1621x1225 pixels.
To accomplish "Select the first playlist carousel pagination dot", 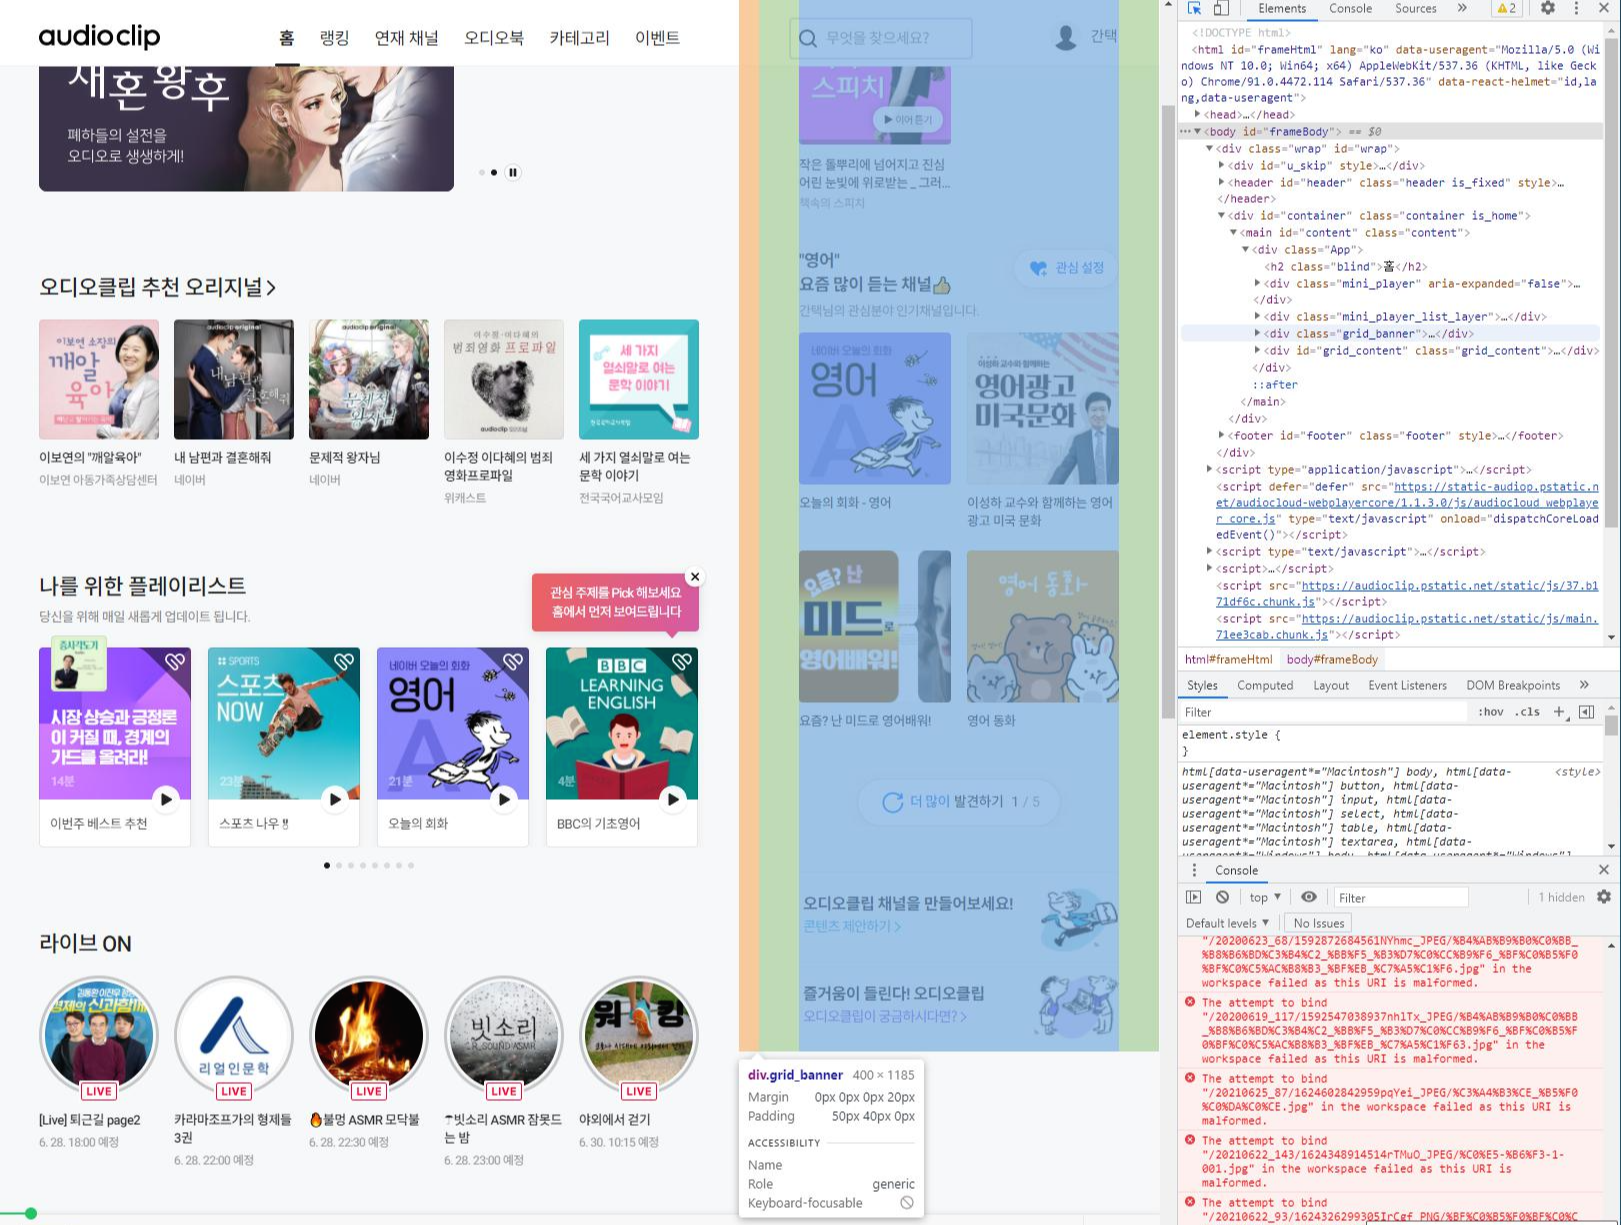I will tap(327, 865).
